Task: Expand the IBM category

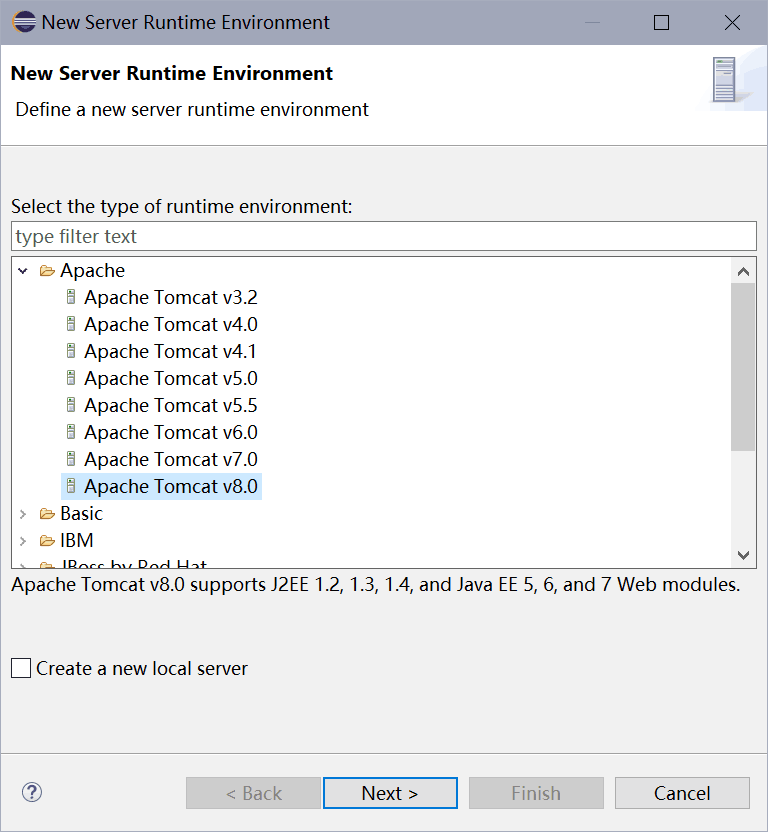Action: click(x=22, y=540)
